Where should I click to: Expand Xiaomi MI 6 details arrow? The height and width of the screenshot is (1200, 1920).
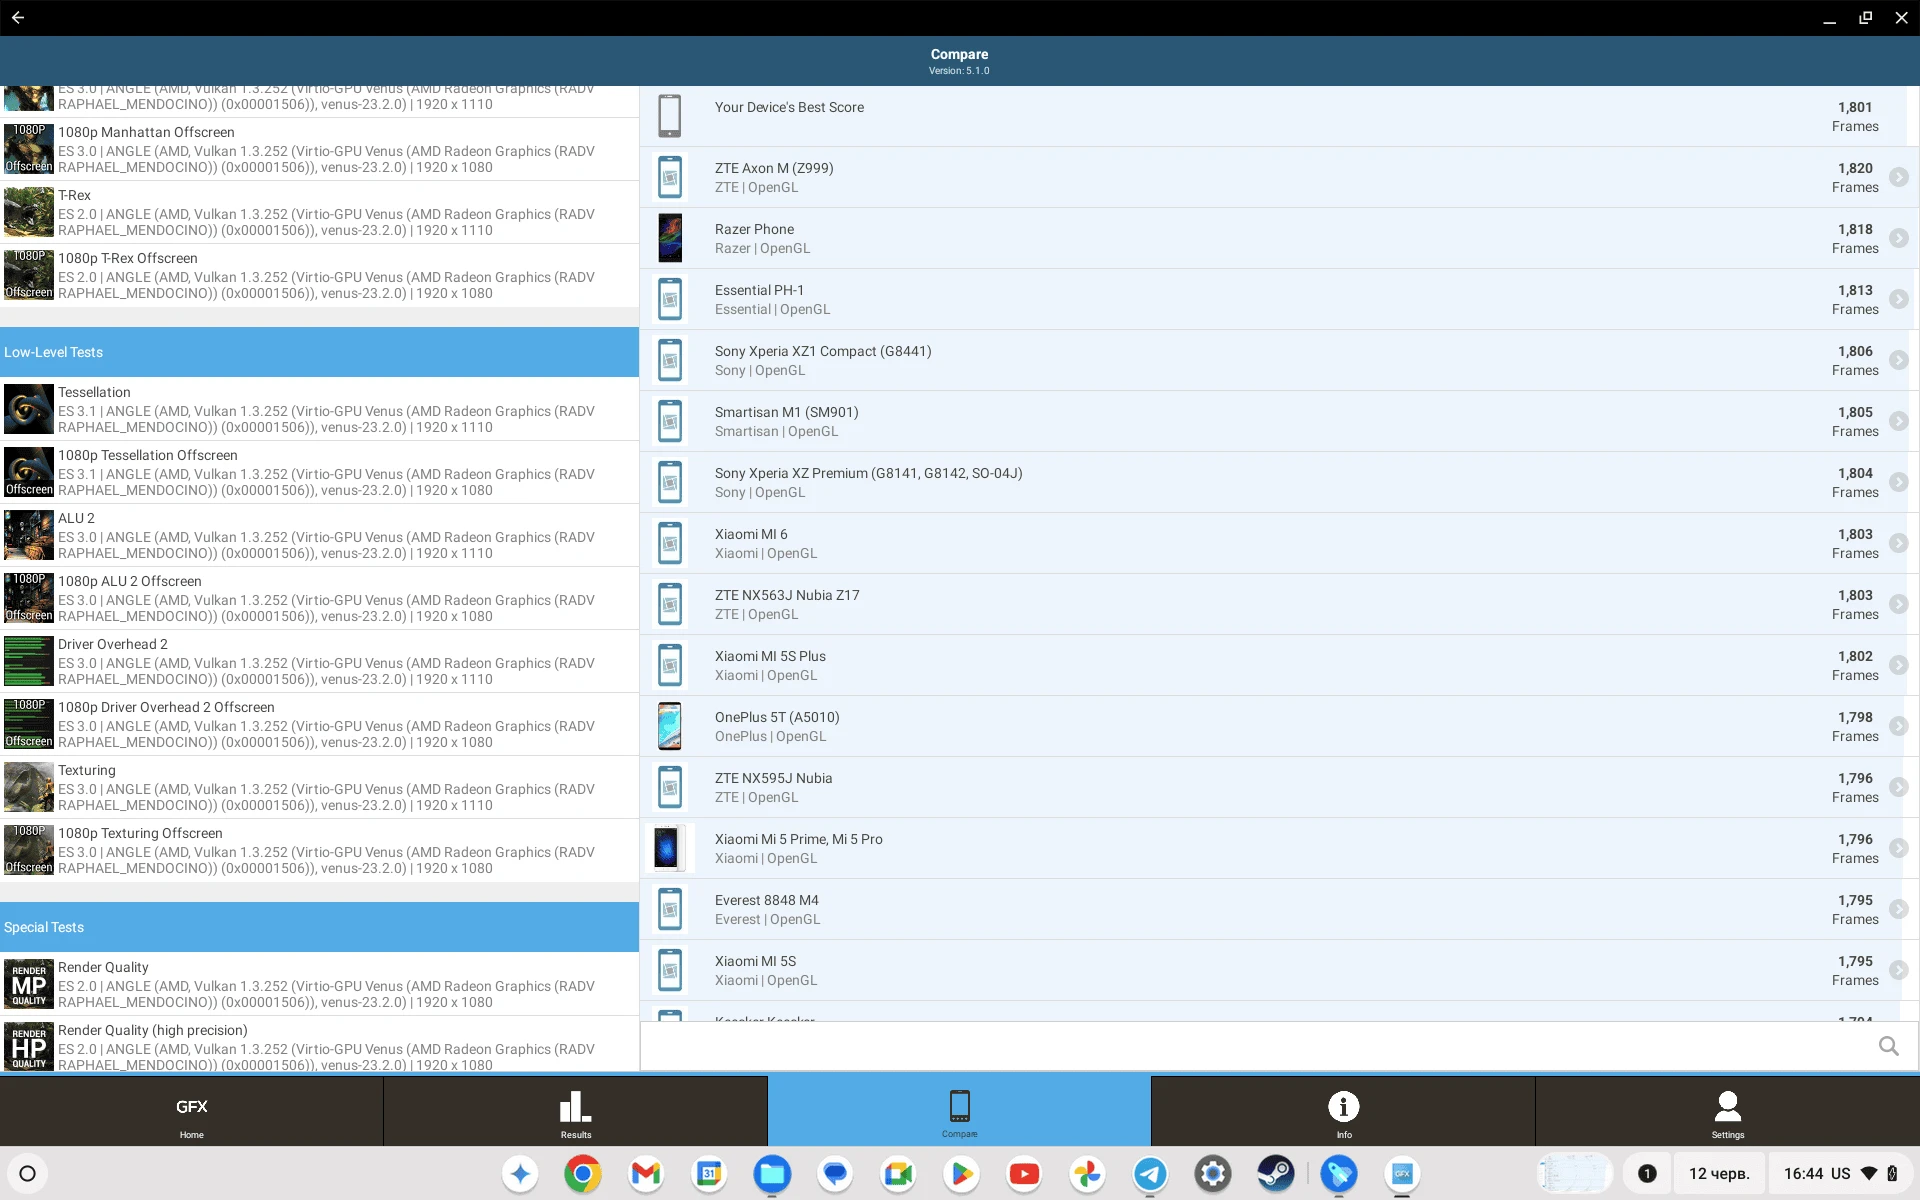point(1898,543)
